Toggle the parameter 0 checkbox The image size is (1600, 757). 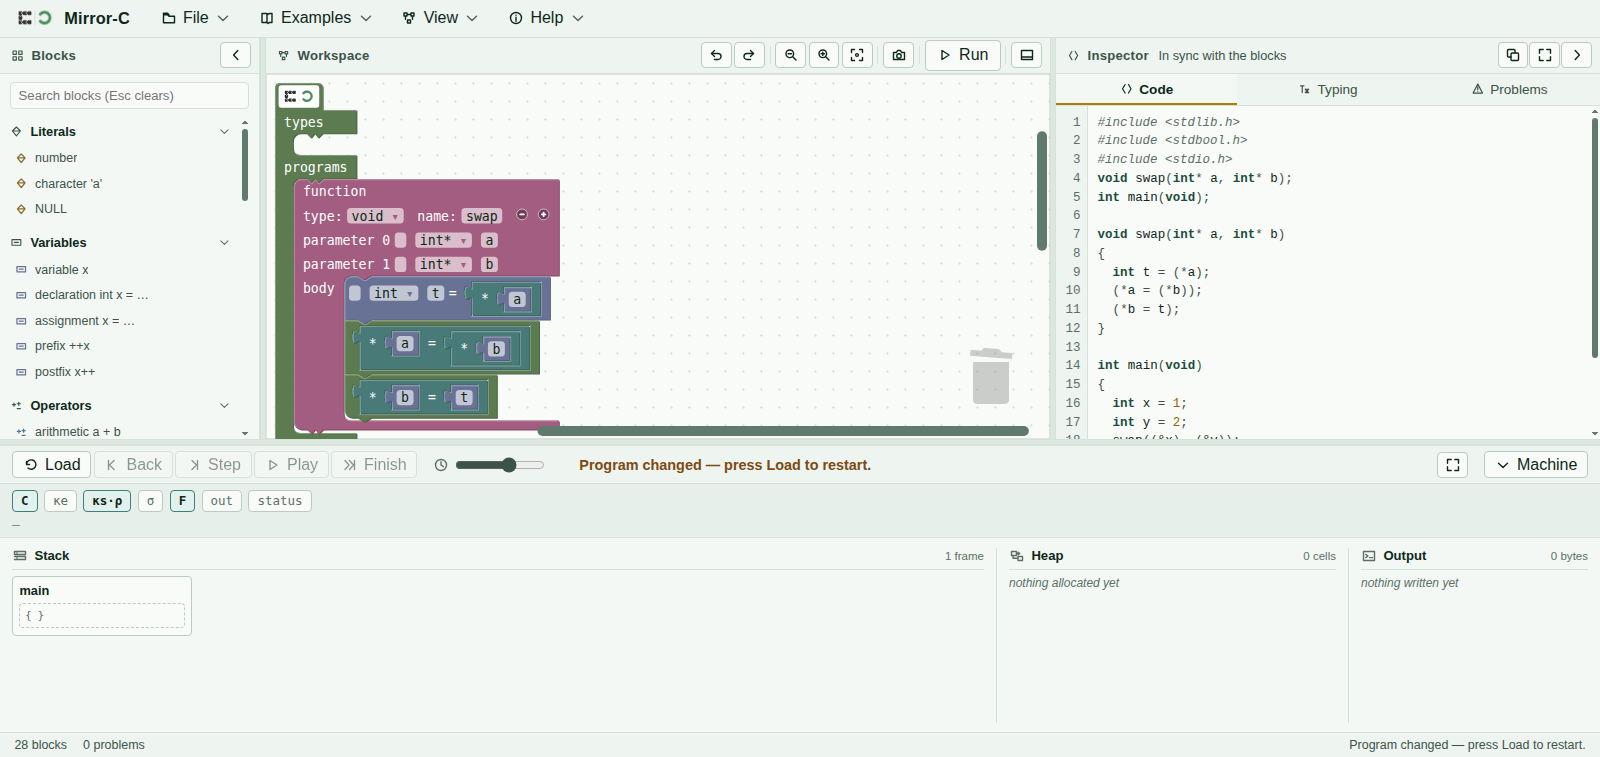(x=400, y=240)
